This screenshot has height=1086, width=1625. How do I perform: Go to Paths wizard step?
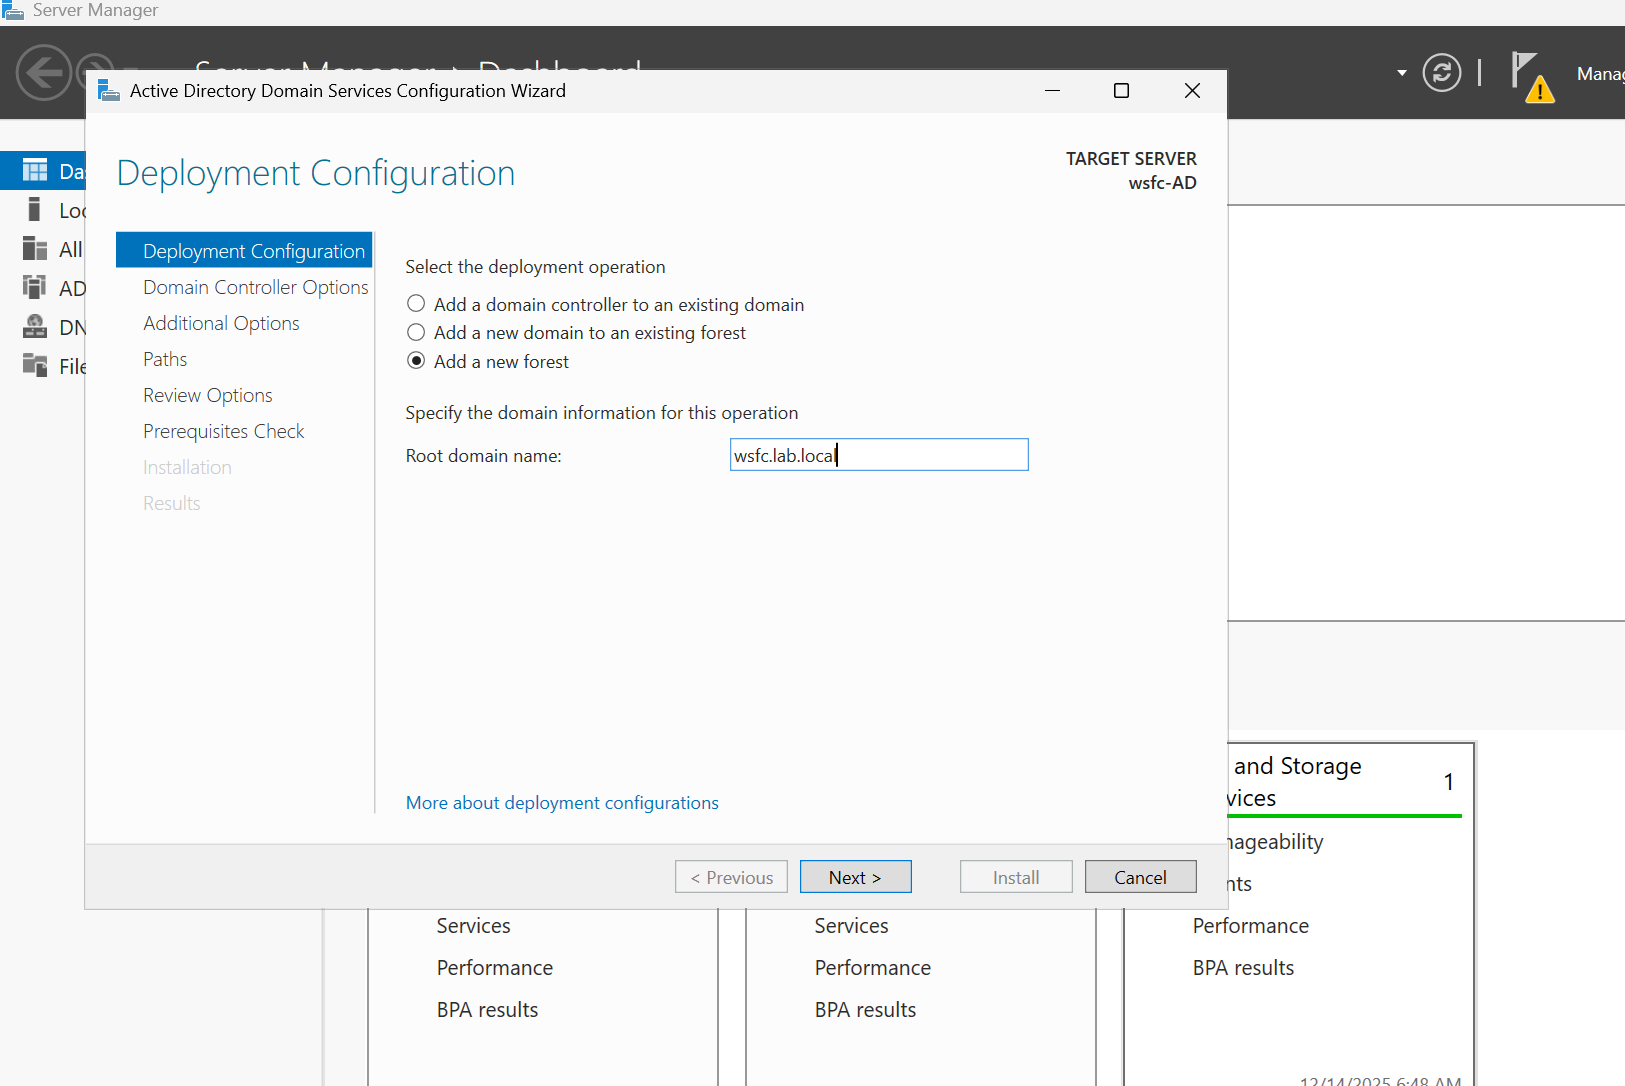point(165,359)
